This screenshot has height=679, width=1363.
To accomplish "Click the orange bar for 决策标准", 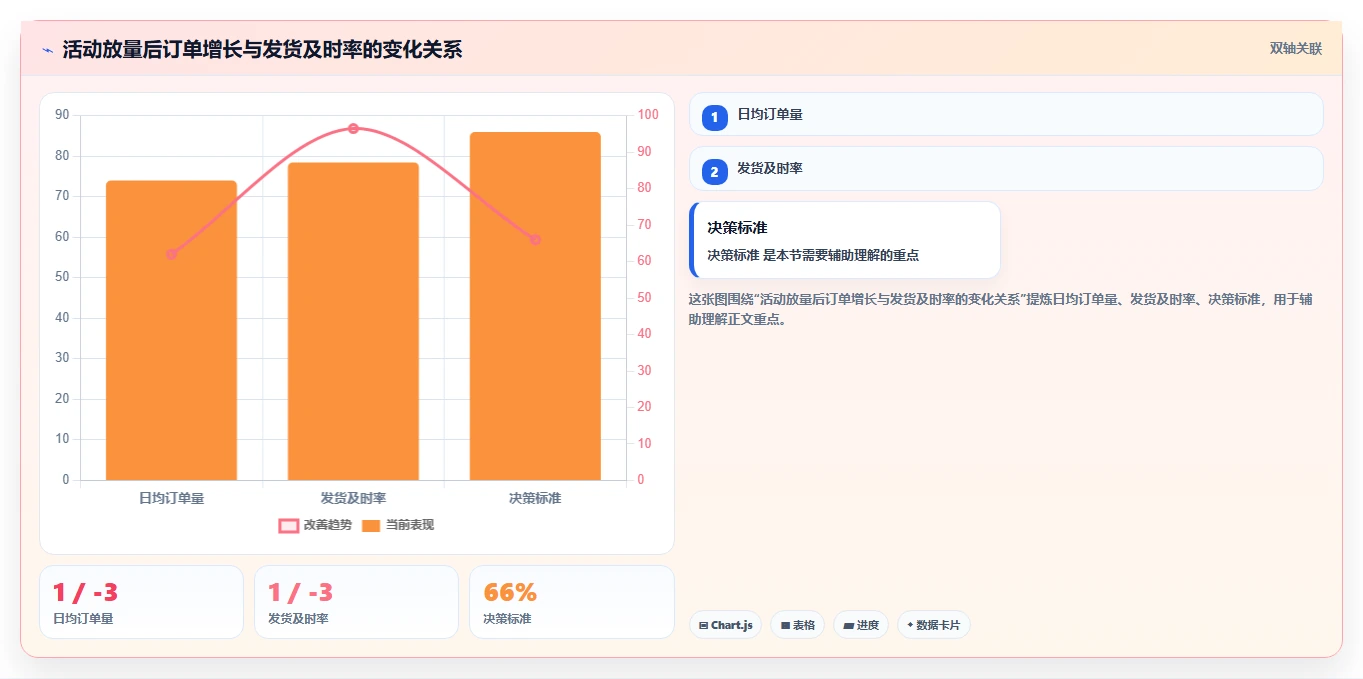I will (535, 306).
